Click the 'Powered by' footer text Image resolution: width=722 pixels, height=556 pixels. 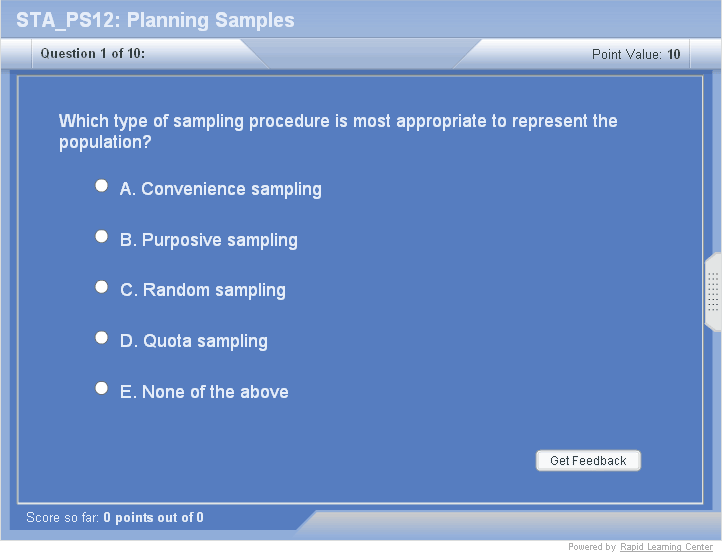[591, 548]
